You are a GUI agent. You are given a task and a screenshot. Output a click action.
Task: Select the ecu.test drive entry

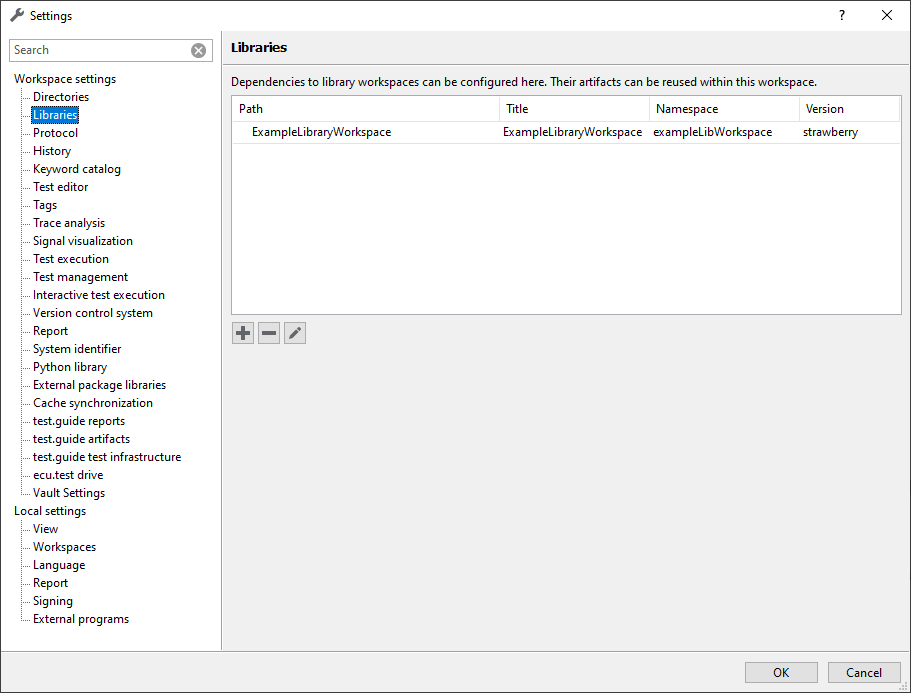pyautogui.click(x=68, y=475)
